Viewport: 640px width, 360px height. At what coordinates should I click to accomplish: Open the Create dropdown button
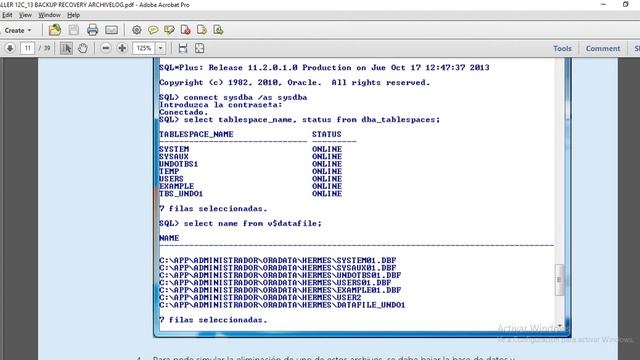click(x=18, y=30)
